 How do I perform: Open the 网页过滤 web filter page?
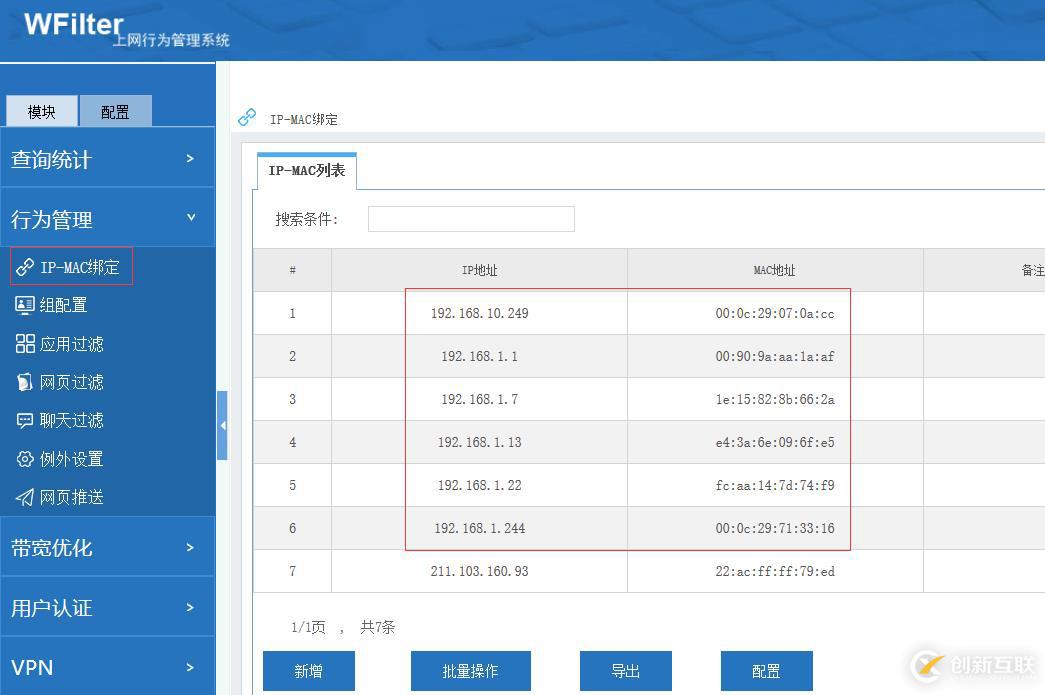tap(71, 382)
